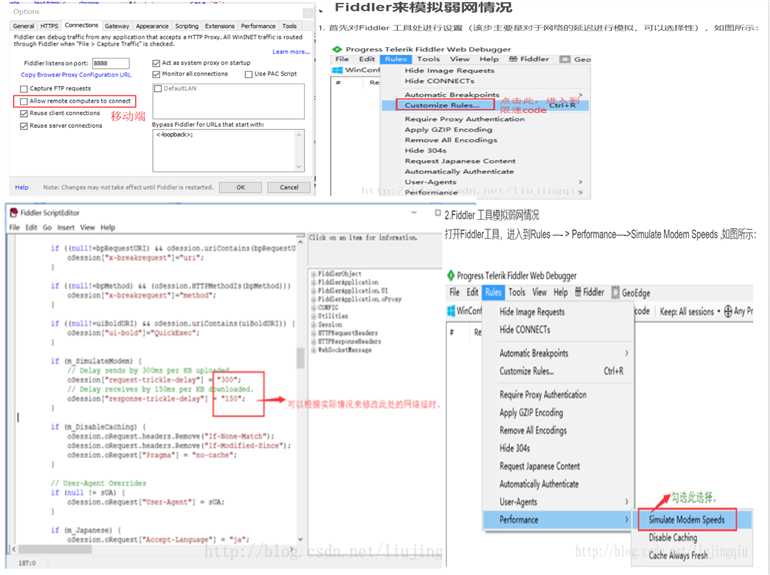Toggle Act as system proxy on startup

(156, 63)
